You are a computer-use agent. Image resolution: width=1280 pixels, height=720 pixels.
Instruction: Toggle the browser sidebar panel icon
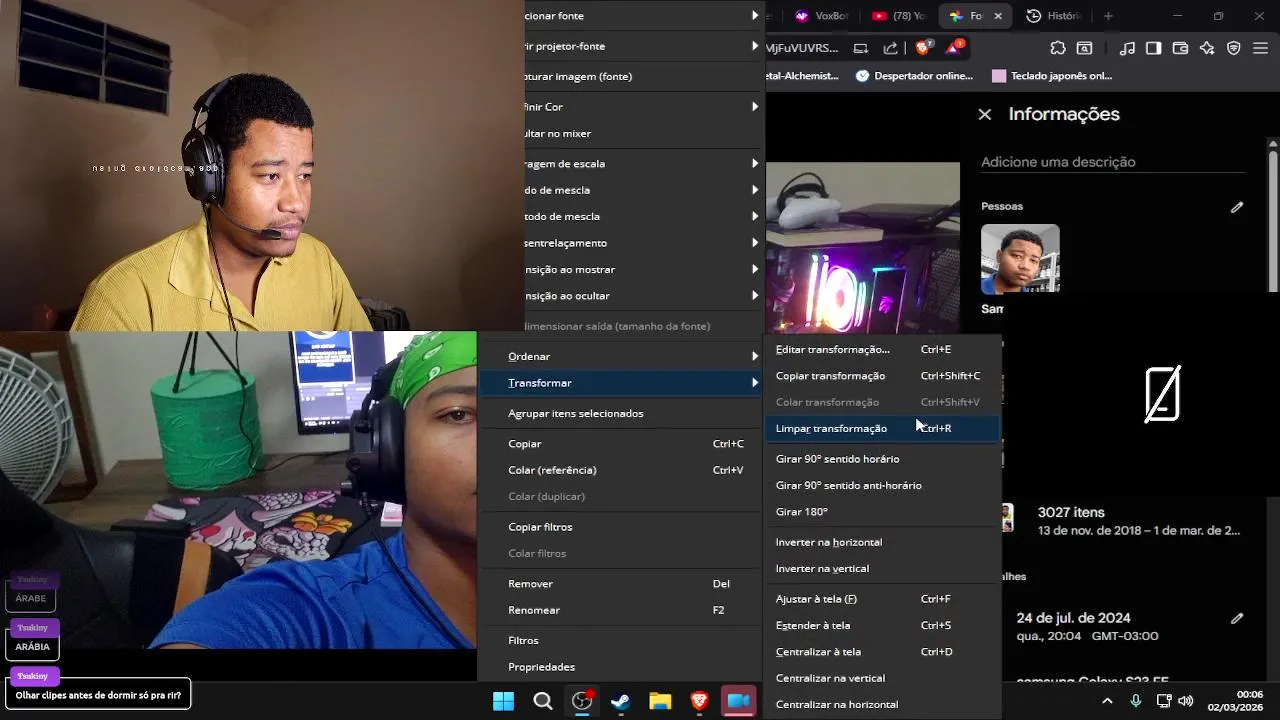coord(1153,47)
